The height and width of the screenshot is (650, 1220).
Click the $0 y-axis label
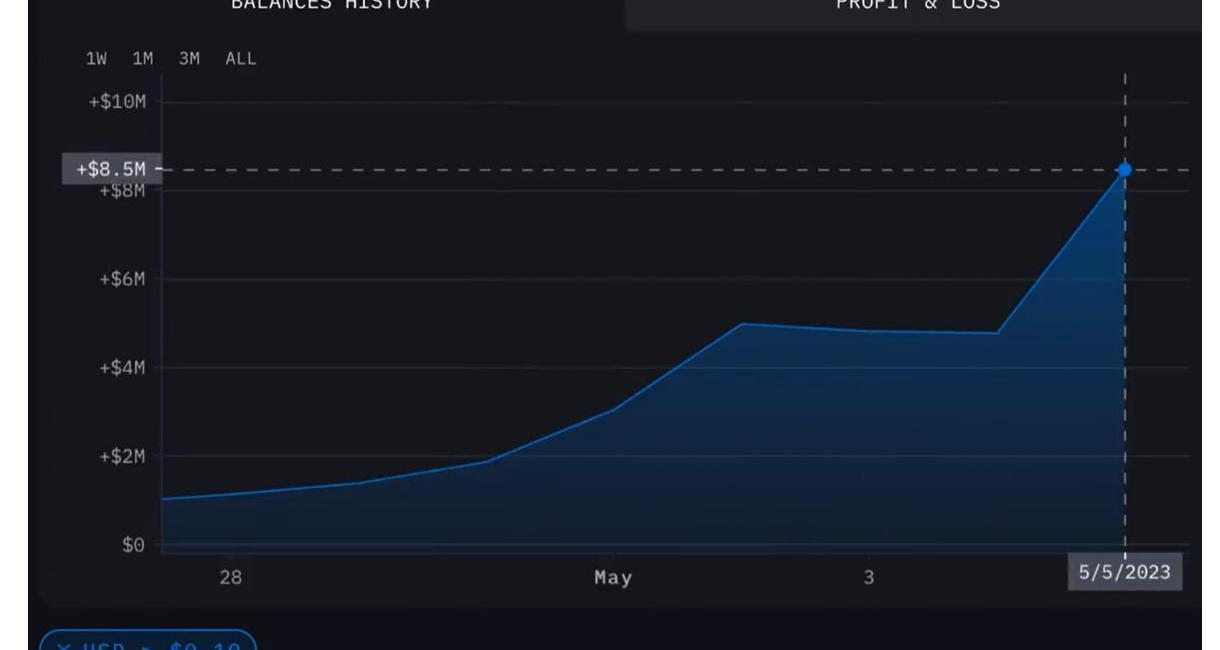click(133, 545)
